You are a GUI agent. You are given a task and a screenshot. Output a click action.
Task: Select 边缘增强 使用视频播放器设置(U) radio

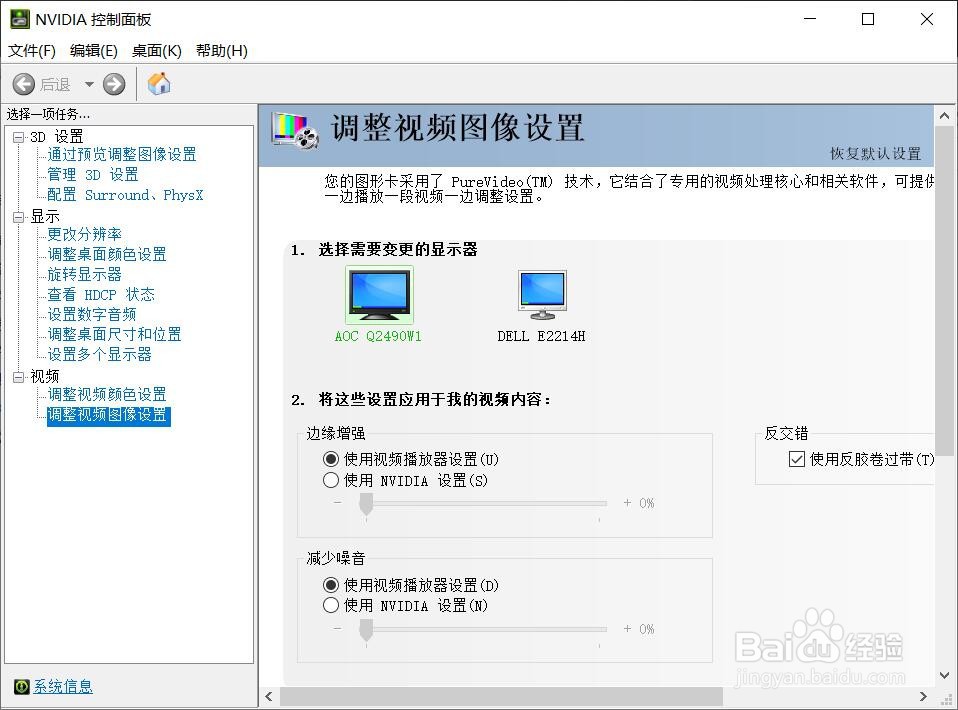click(x=331, y=459)
